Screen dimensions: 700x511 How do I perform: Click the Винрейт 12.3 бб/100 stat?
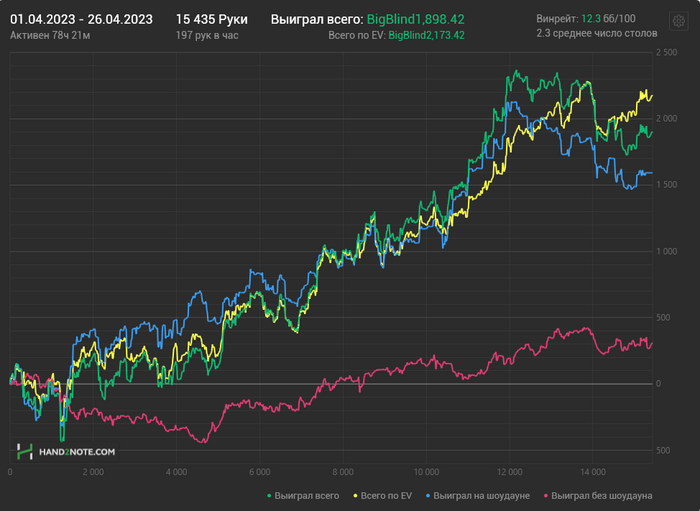(x=586, y=19)
